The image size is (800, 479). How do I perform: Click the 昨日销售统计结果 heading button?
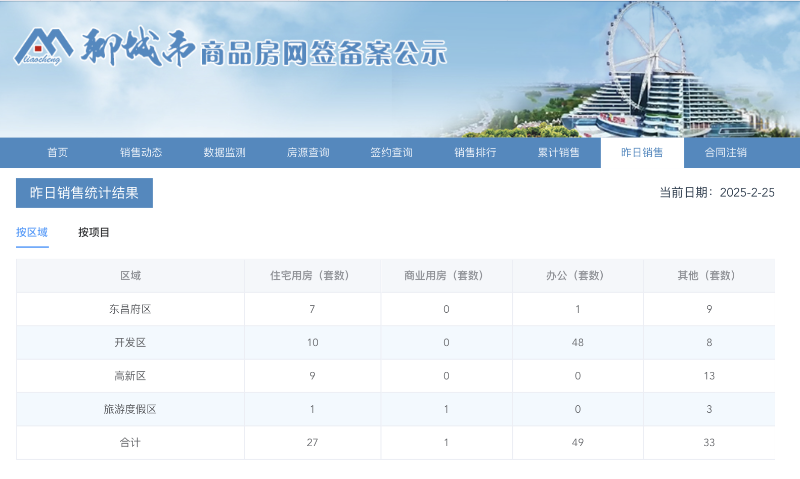click(84, 193)
